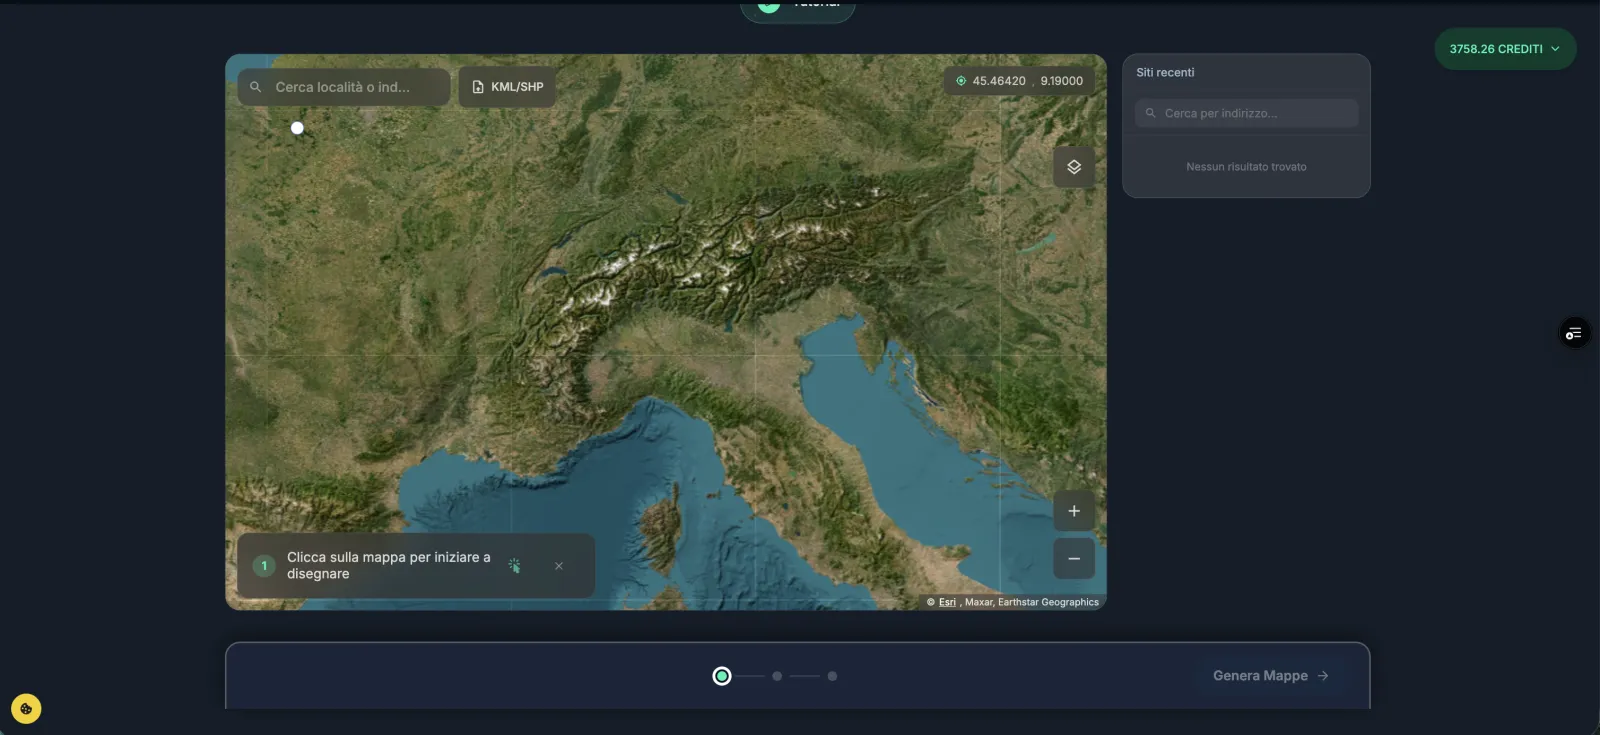1600x735 pixels.
Task: Focus the 'Cerca località o ind...' search field
Action: 343,87
